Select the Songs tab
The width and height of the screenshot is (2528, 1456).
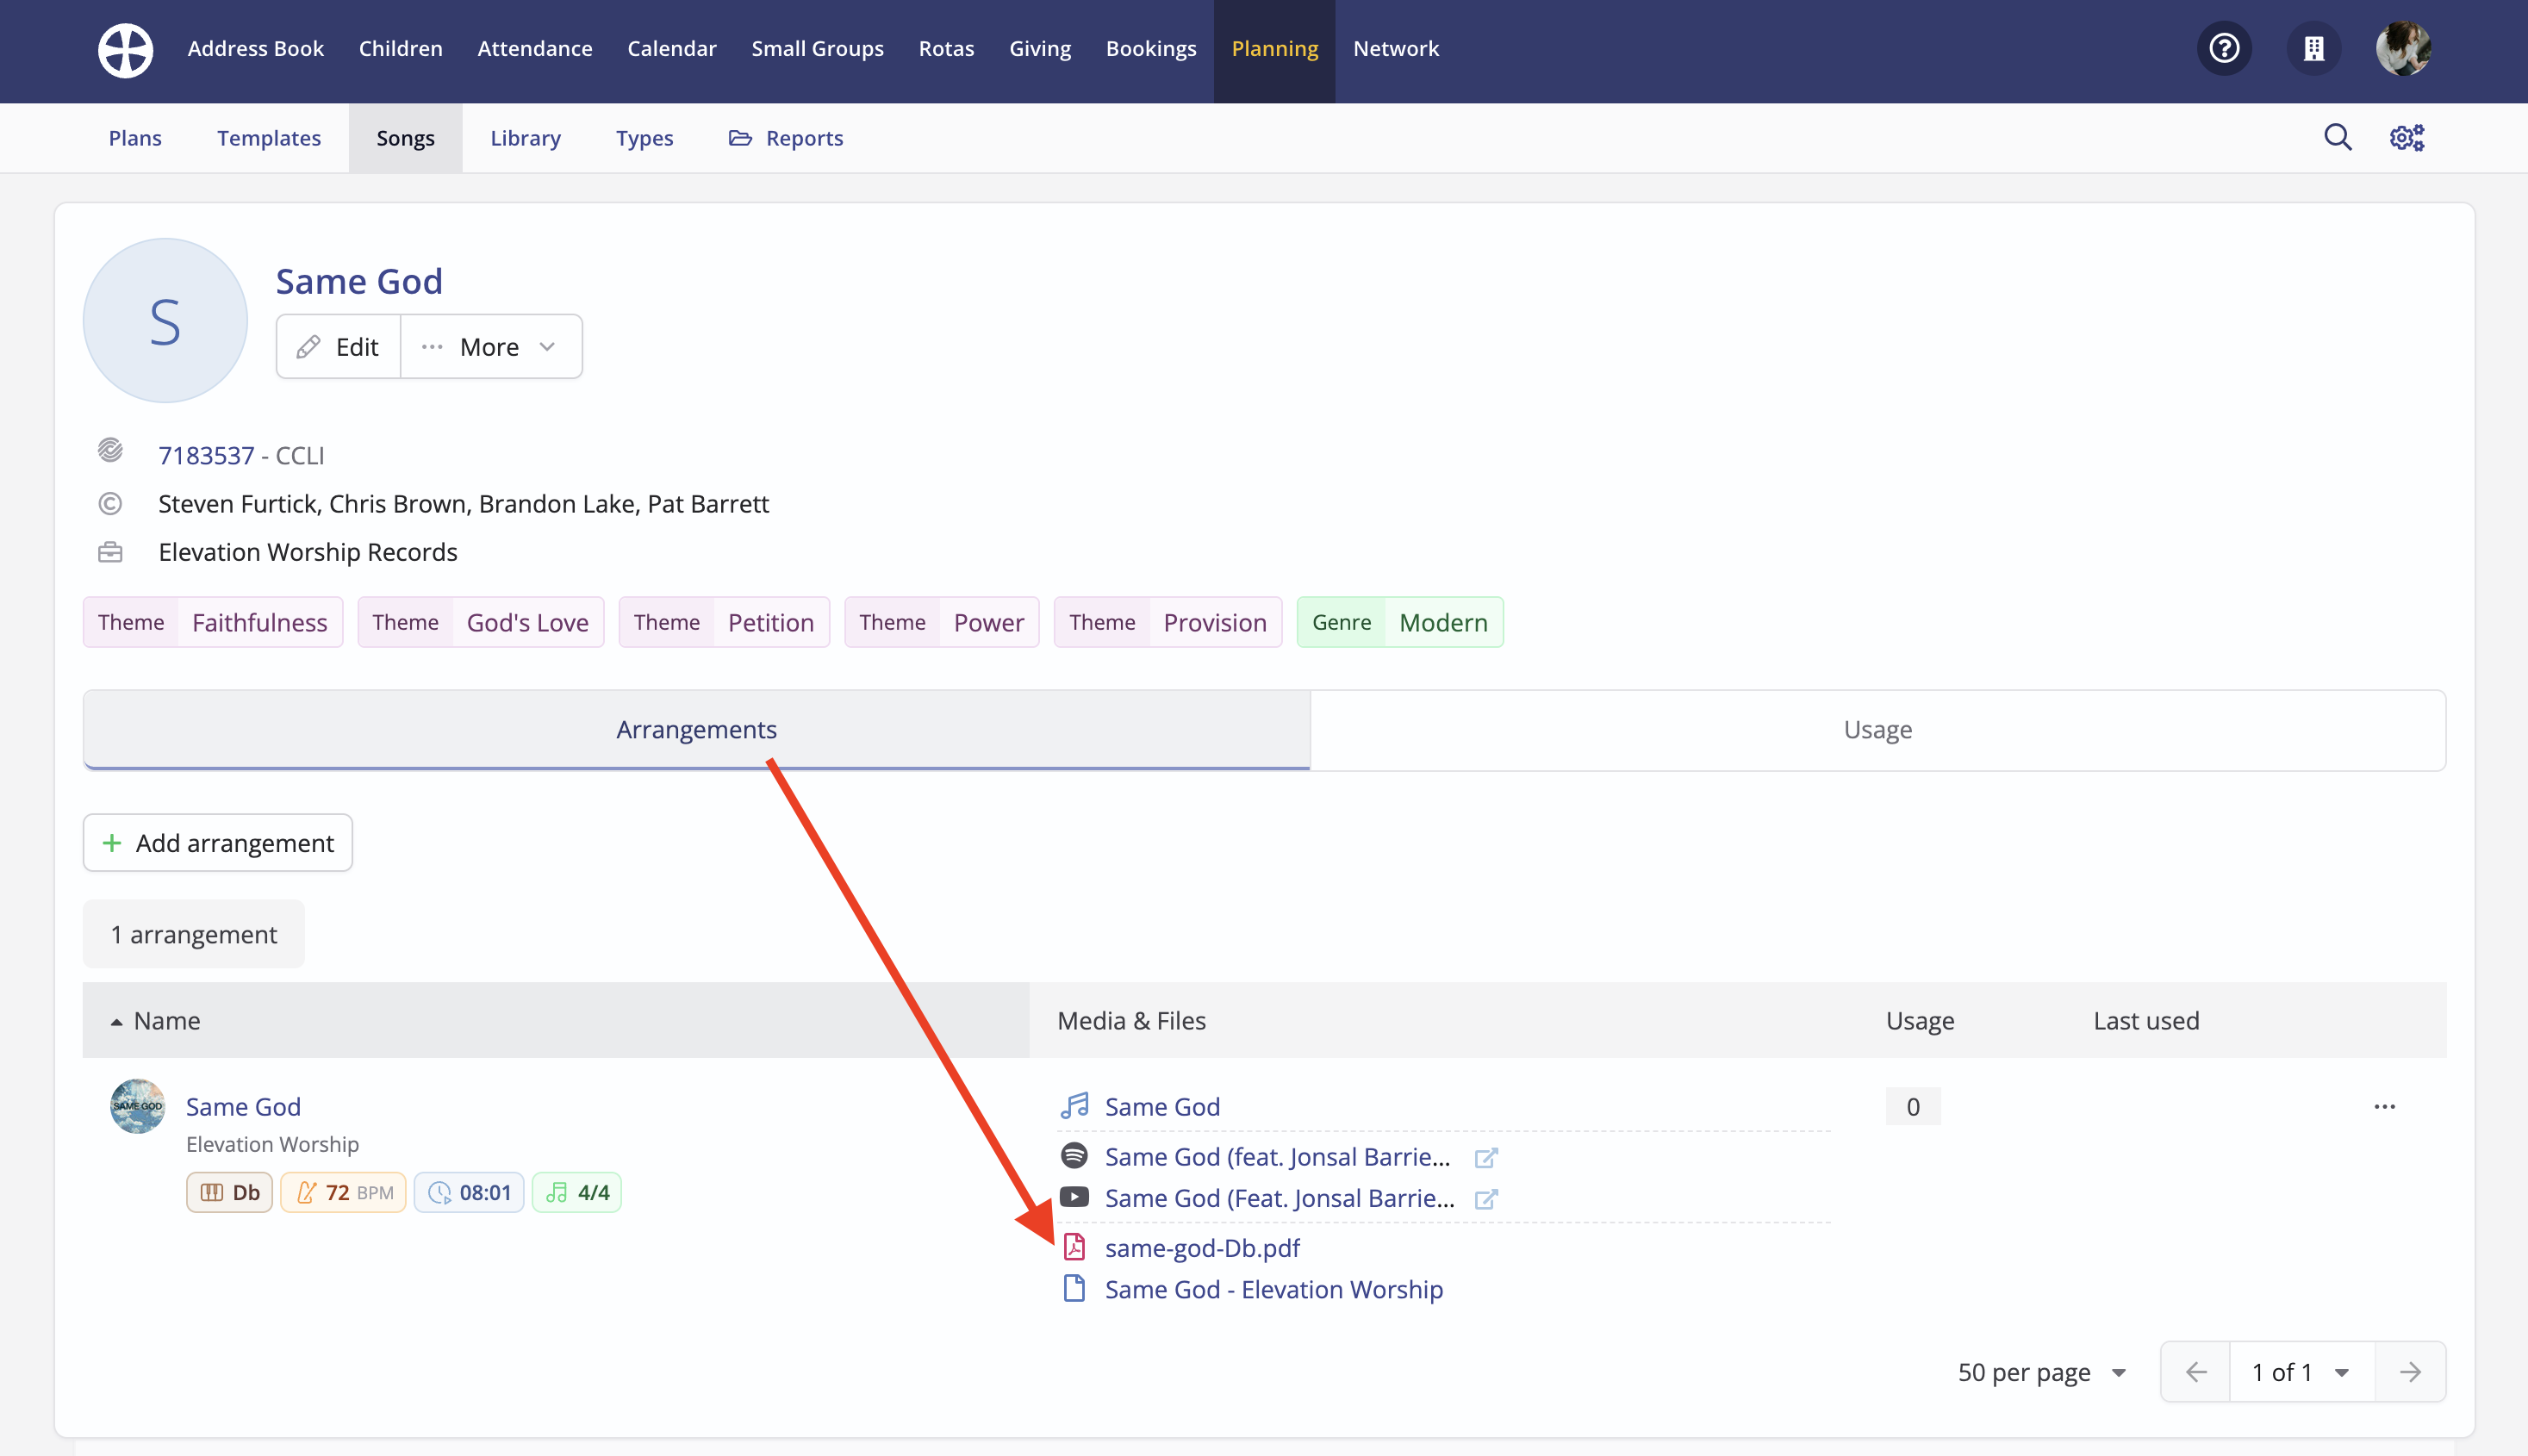tap(405, 138)
